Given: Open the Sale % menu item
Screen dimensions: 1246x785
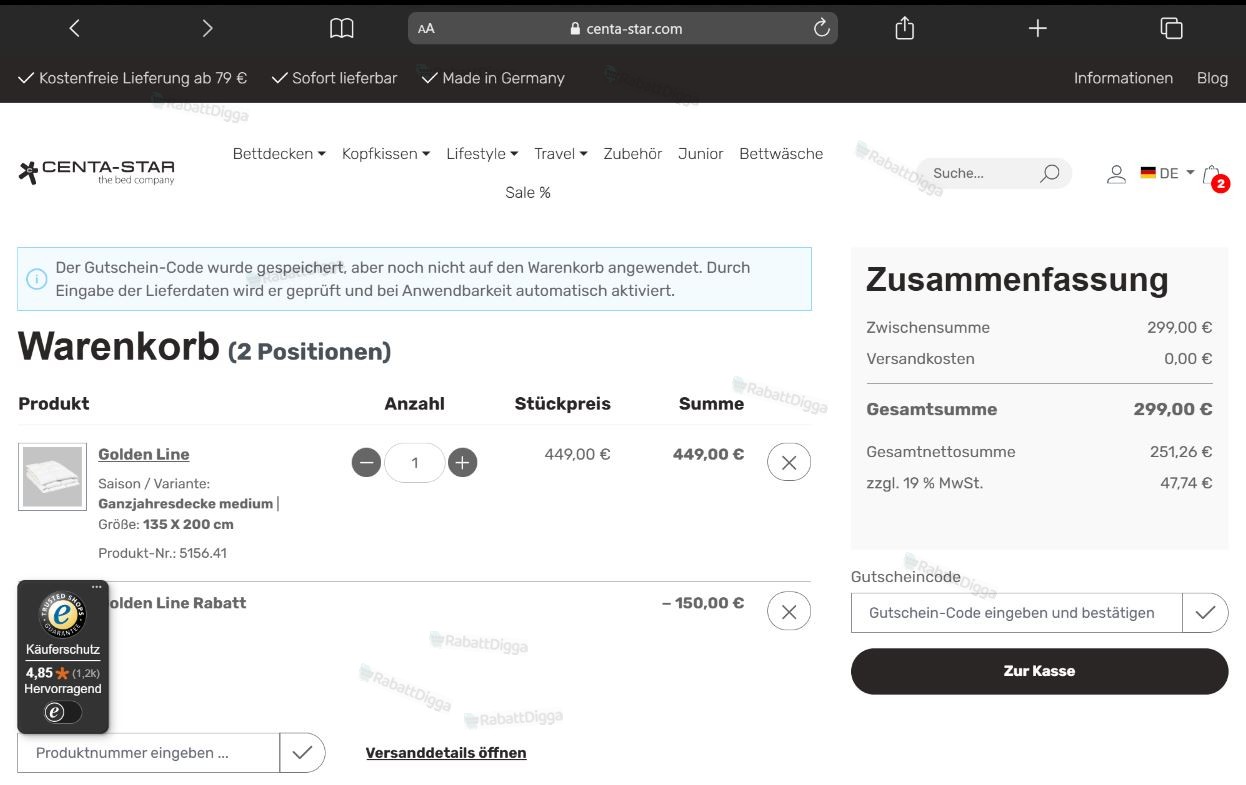Looking at the screenshot, I should (528, 193).
